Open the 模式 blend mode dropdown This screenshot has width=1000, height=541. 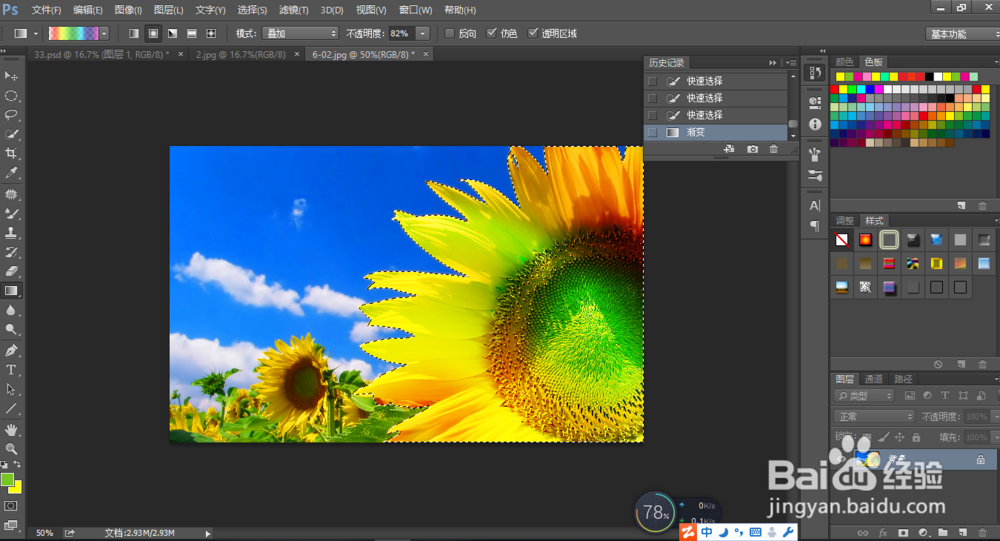pos(300,33)
